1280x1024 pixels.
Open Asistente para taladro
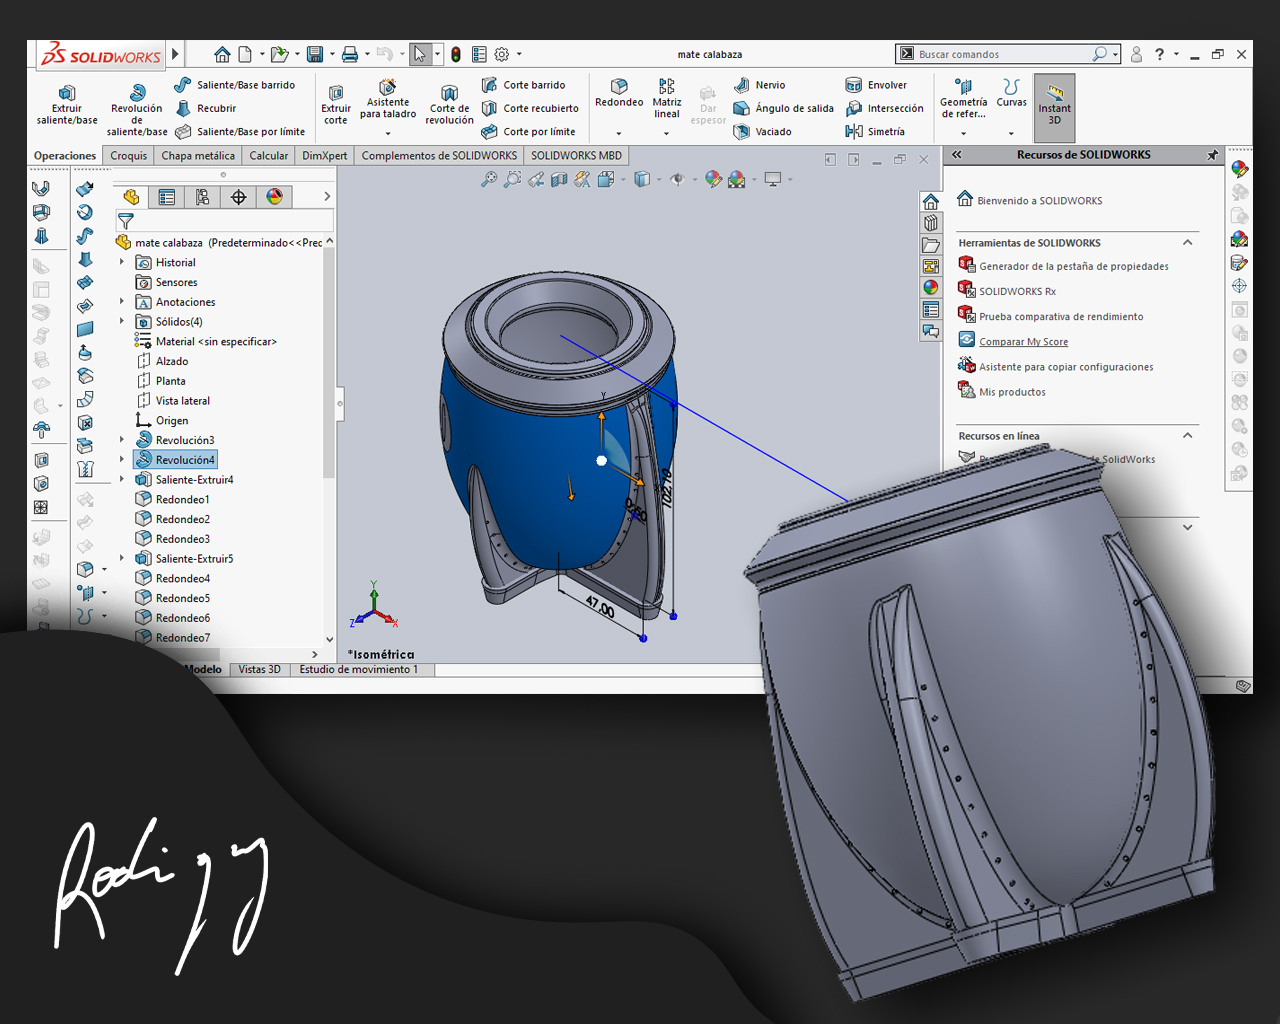point(388,100)
